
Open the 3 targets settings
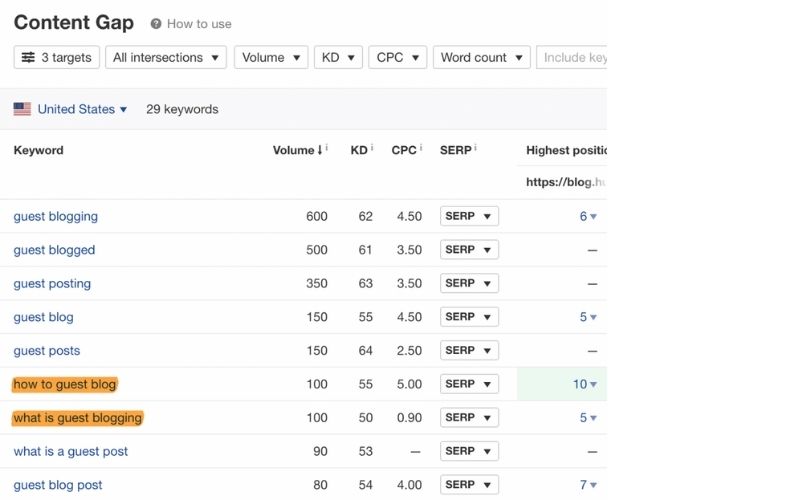[x=57, y=57]
